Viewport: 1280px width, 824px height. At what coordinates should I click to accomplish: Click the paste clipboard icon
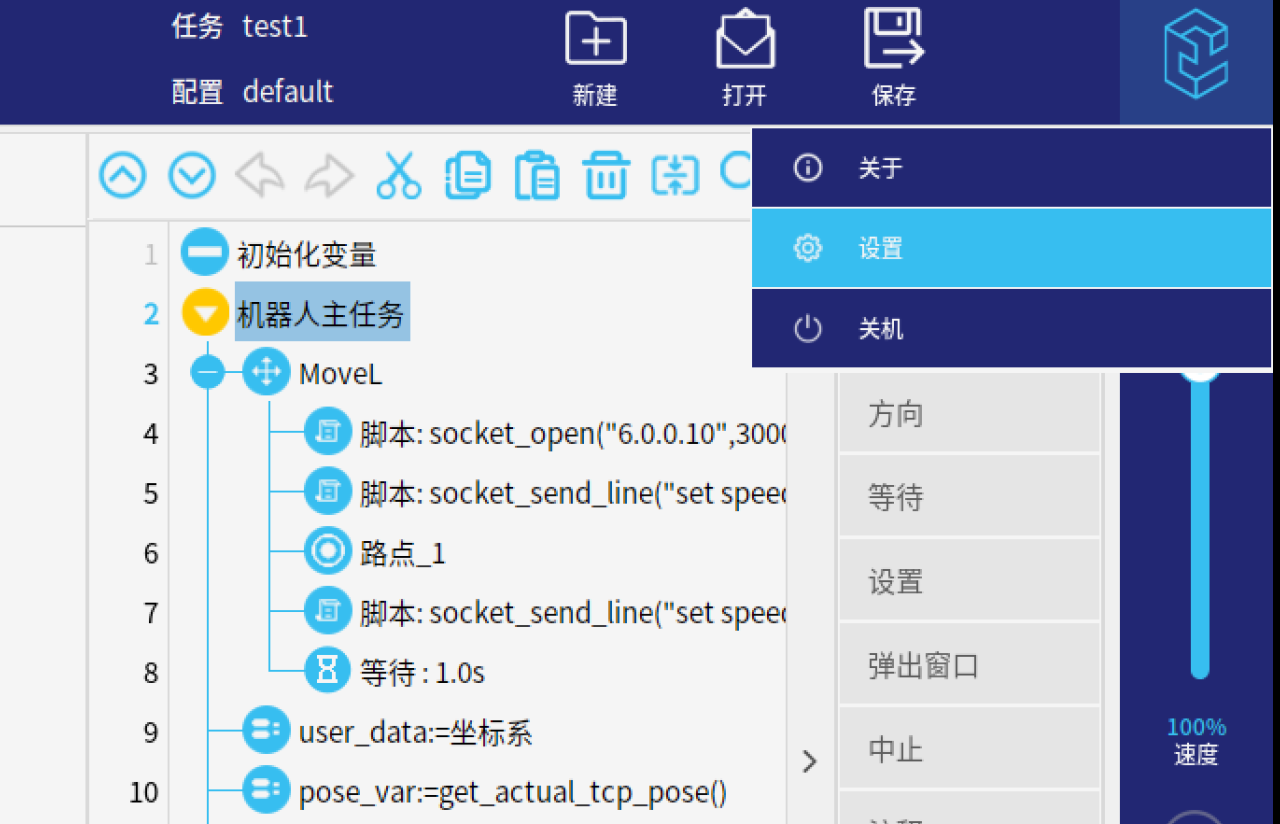(537, 176)
